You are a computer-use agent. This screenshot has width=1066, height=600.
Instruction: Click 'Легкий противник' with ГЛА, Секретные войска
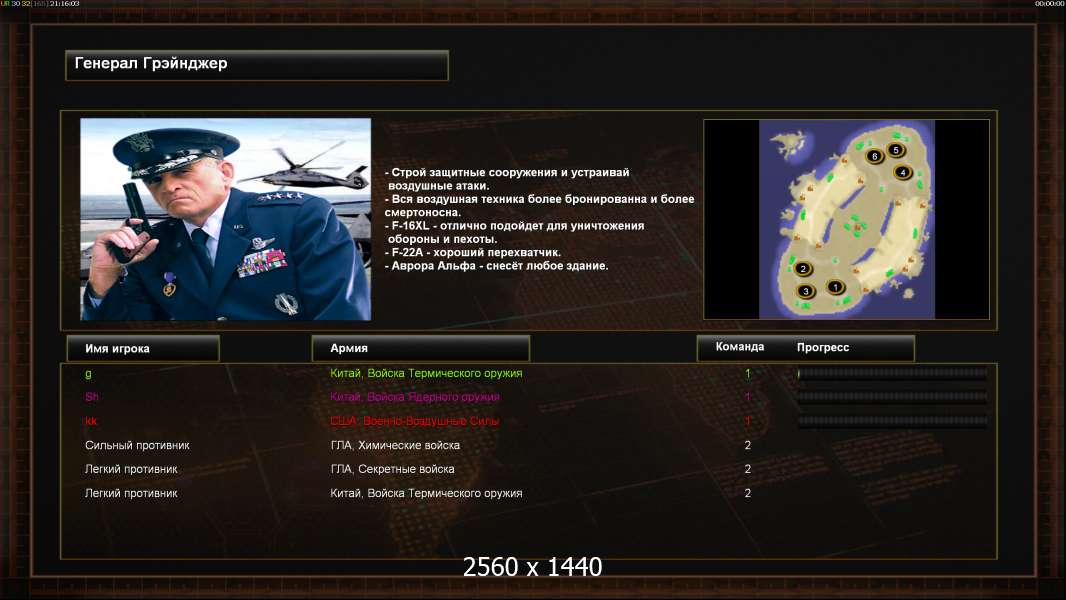coord(131,469)
